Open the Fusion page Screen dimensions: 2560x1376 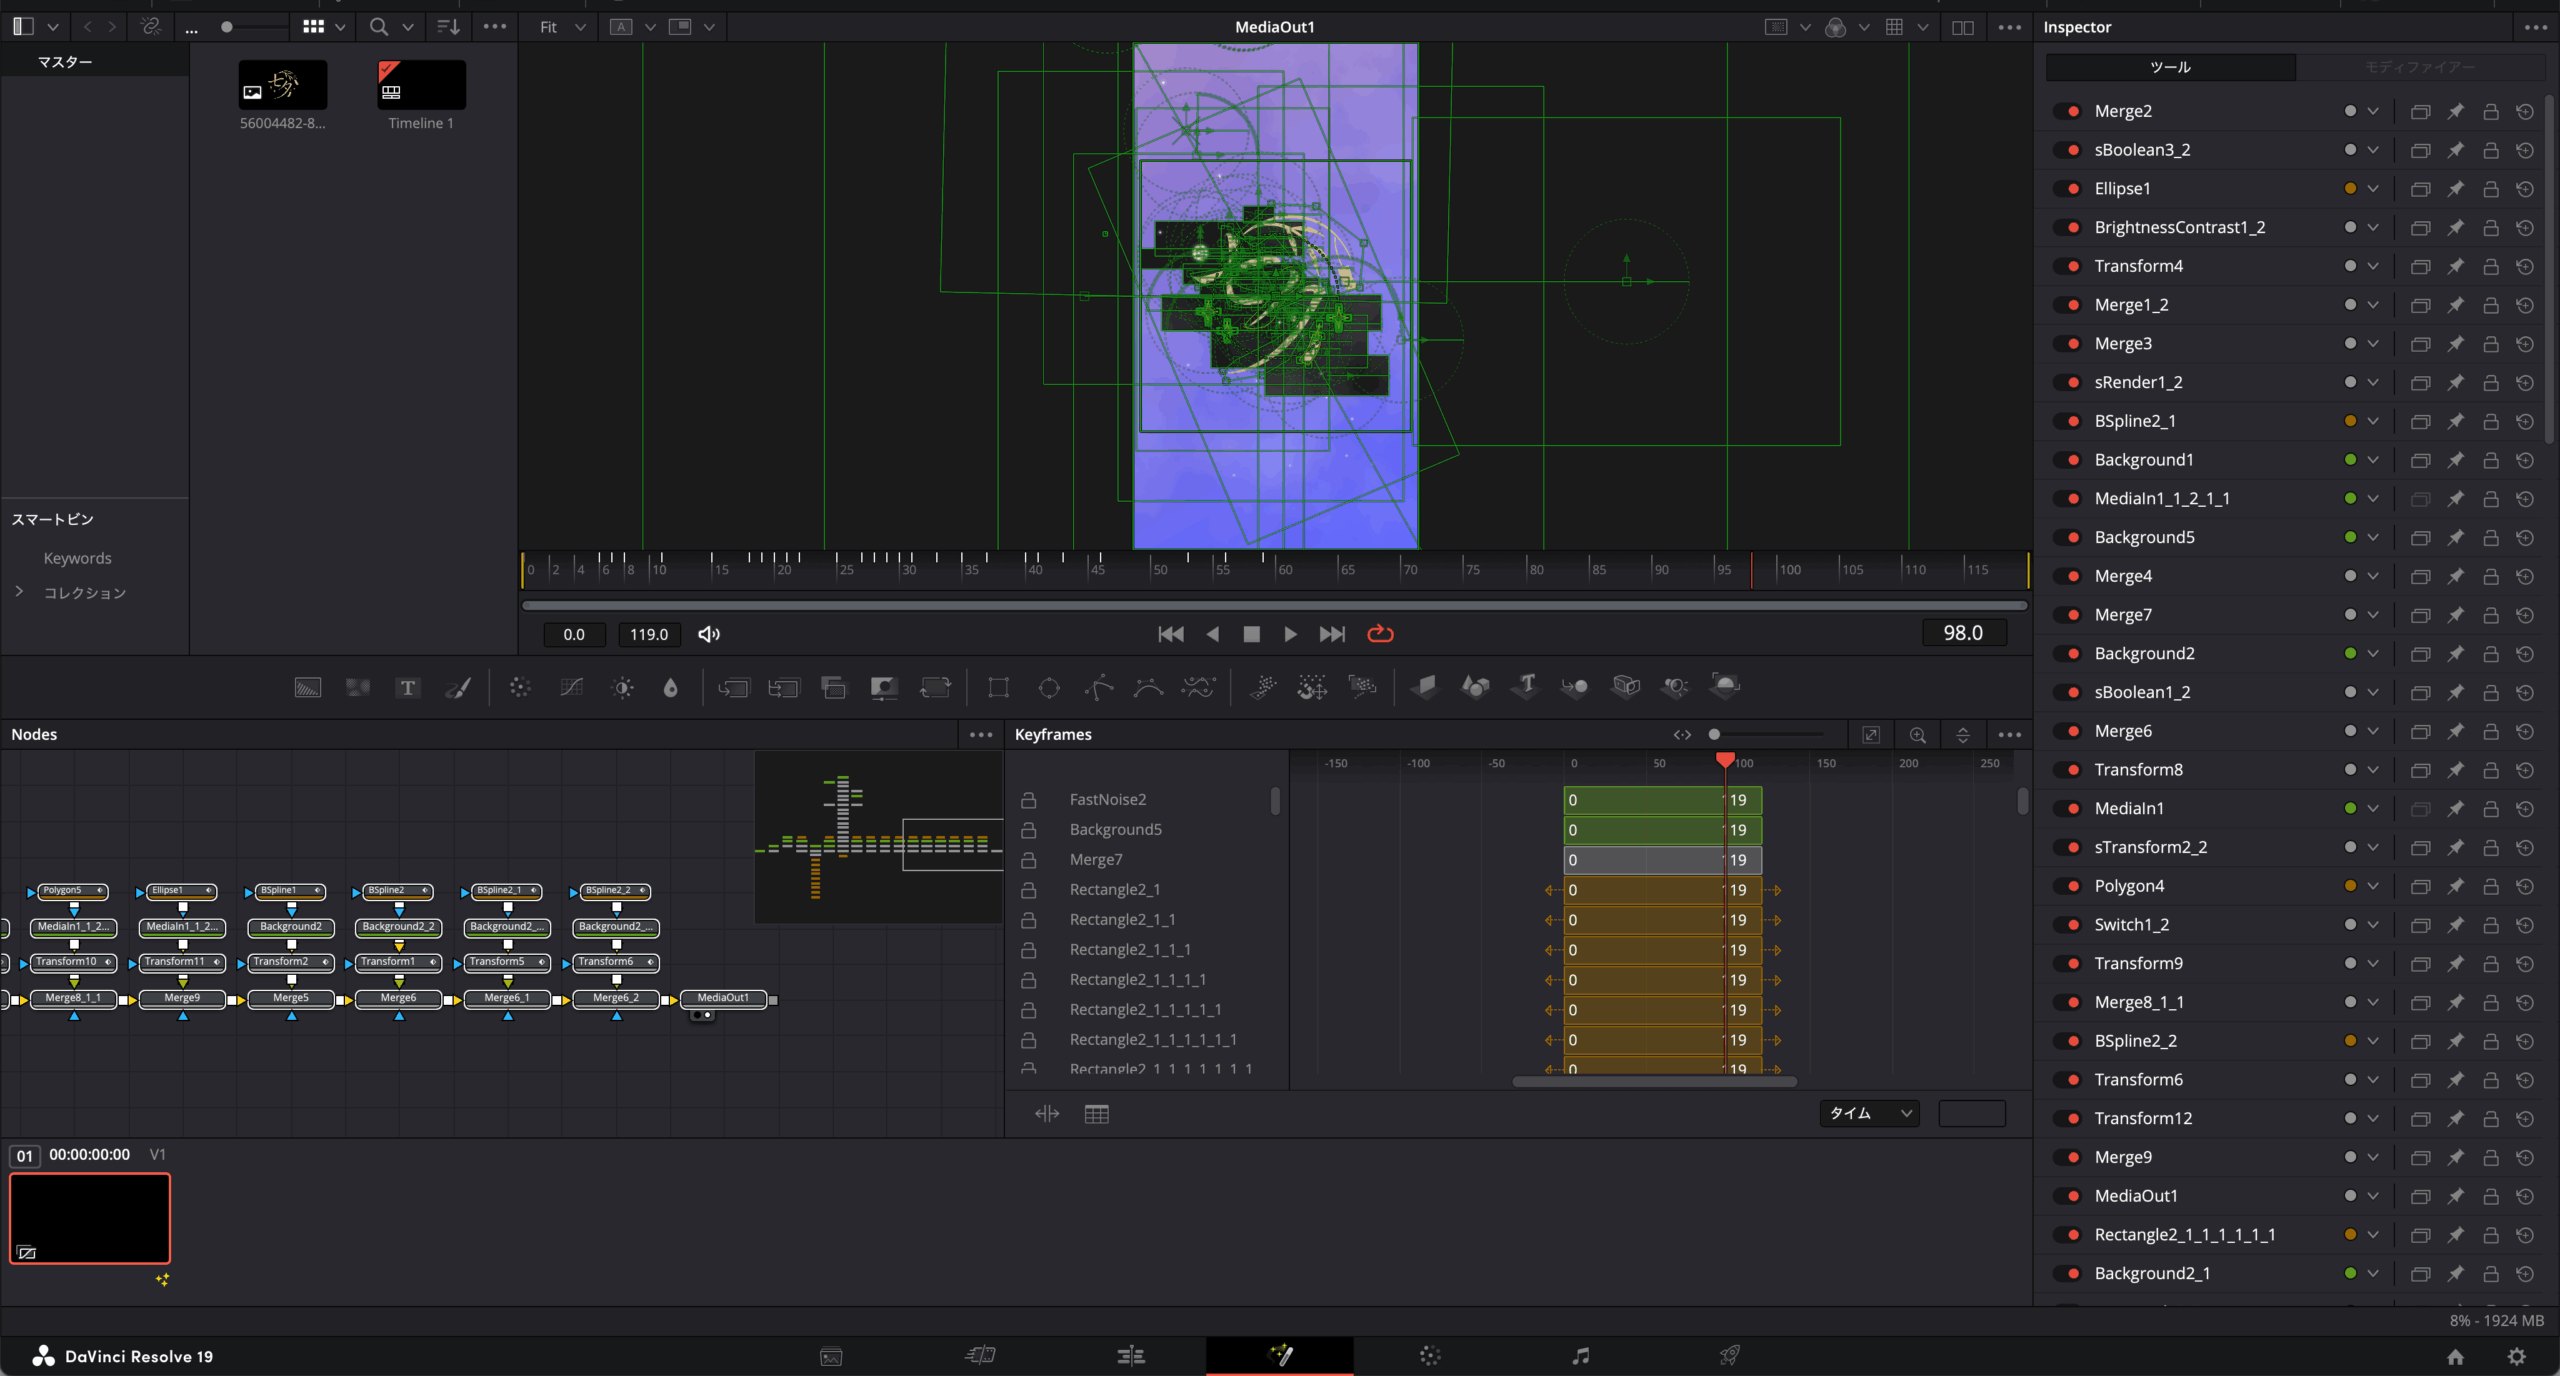pyautogui.click(x=1280, y=1355)
